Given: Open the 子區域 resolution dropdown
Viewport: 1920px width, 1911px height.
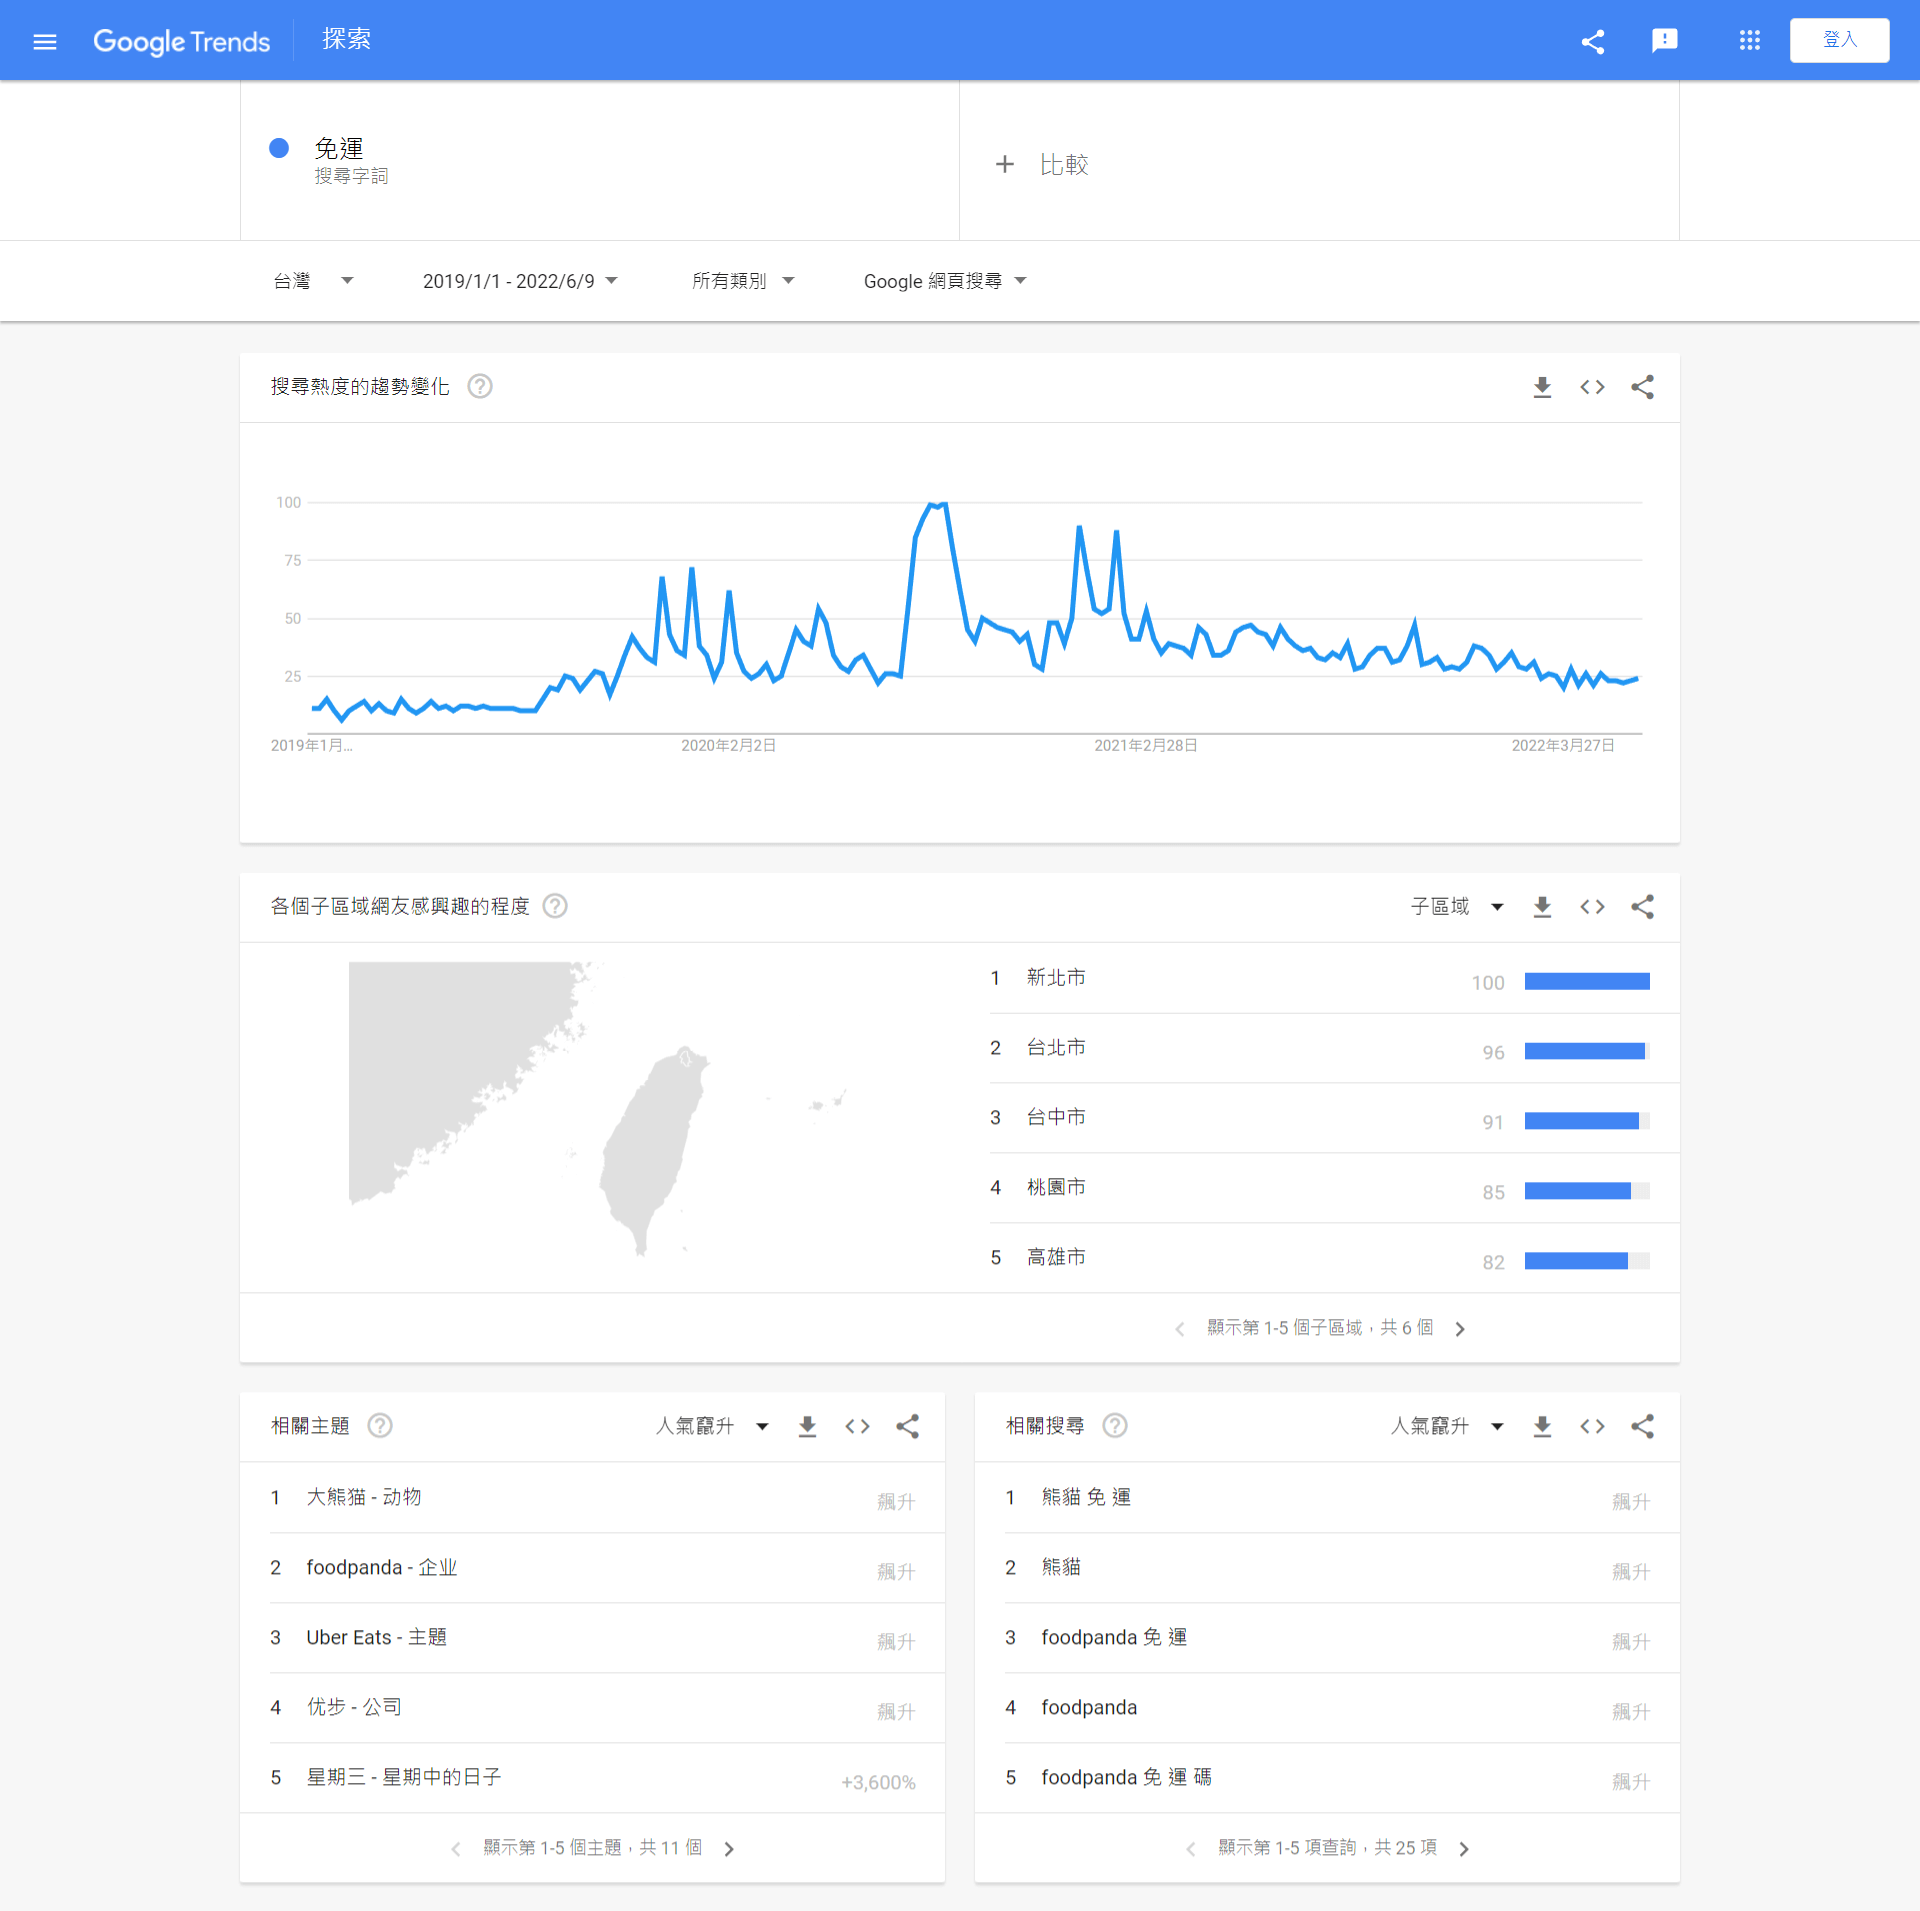Looking at the screenshot, I should coord(1457,906).
